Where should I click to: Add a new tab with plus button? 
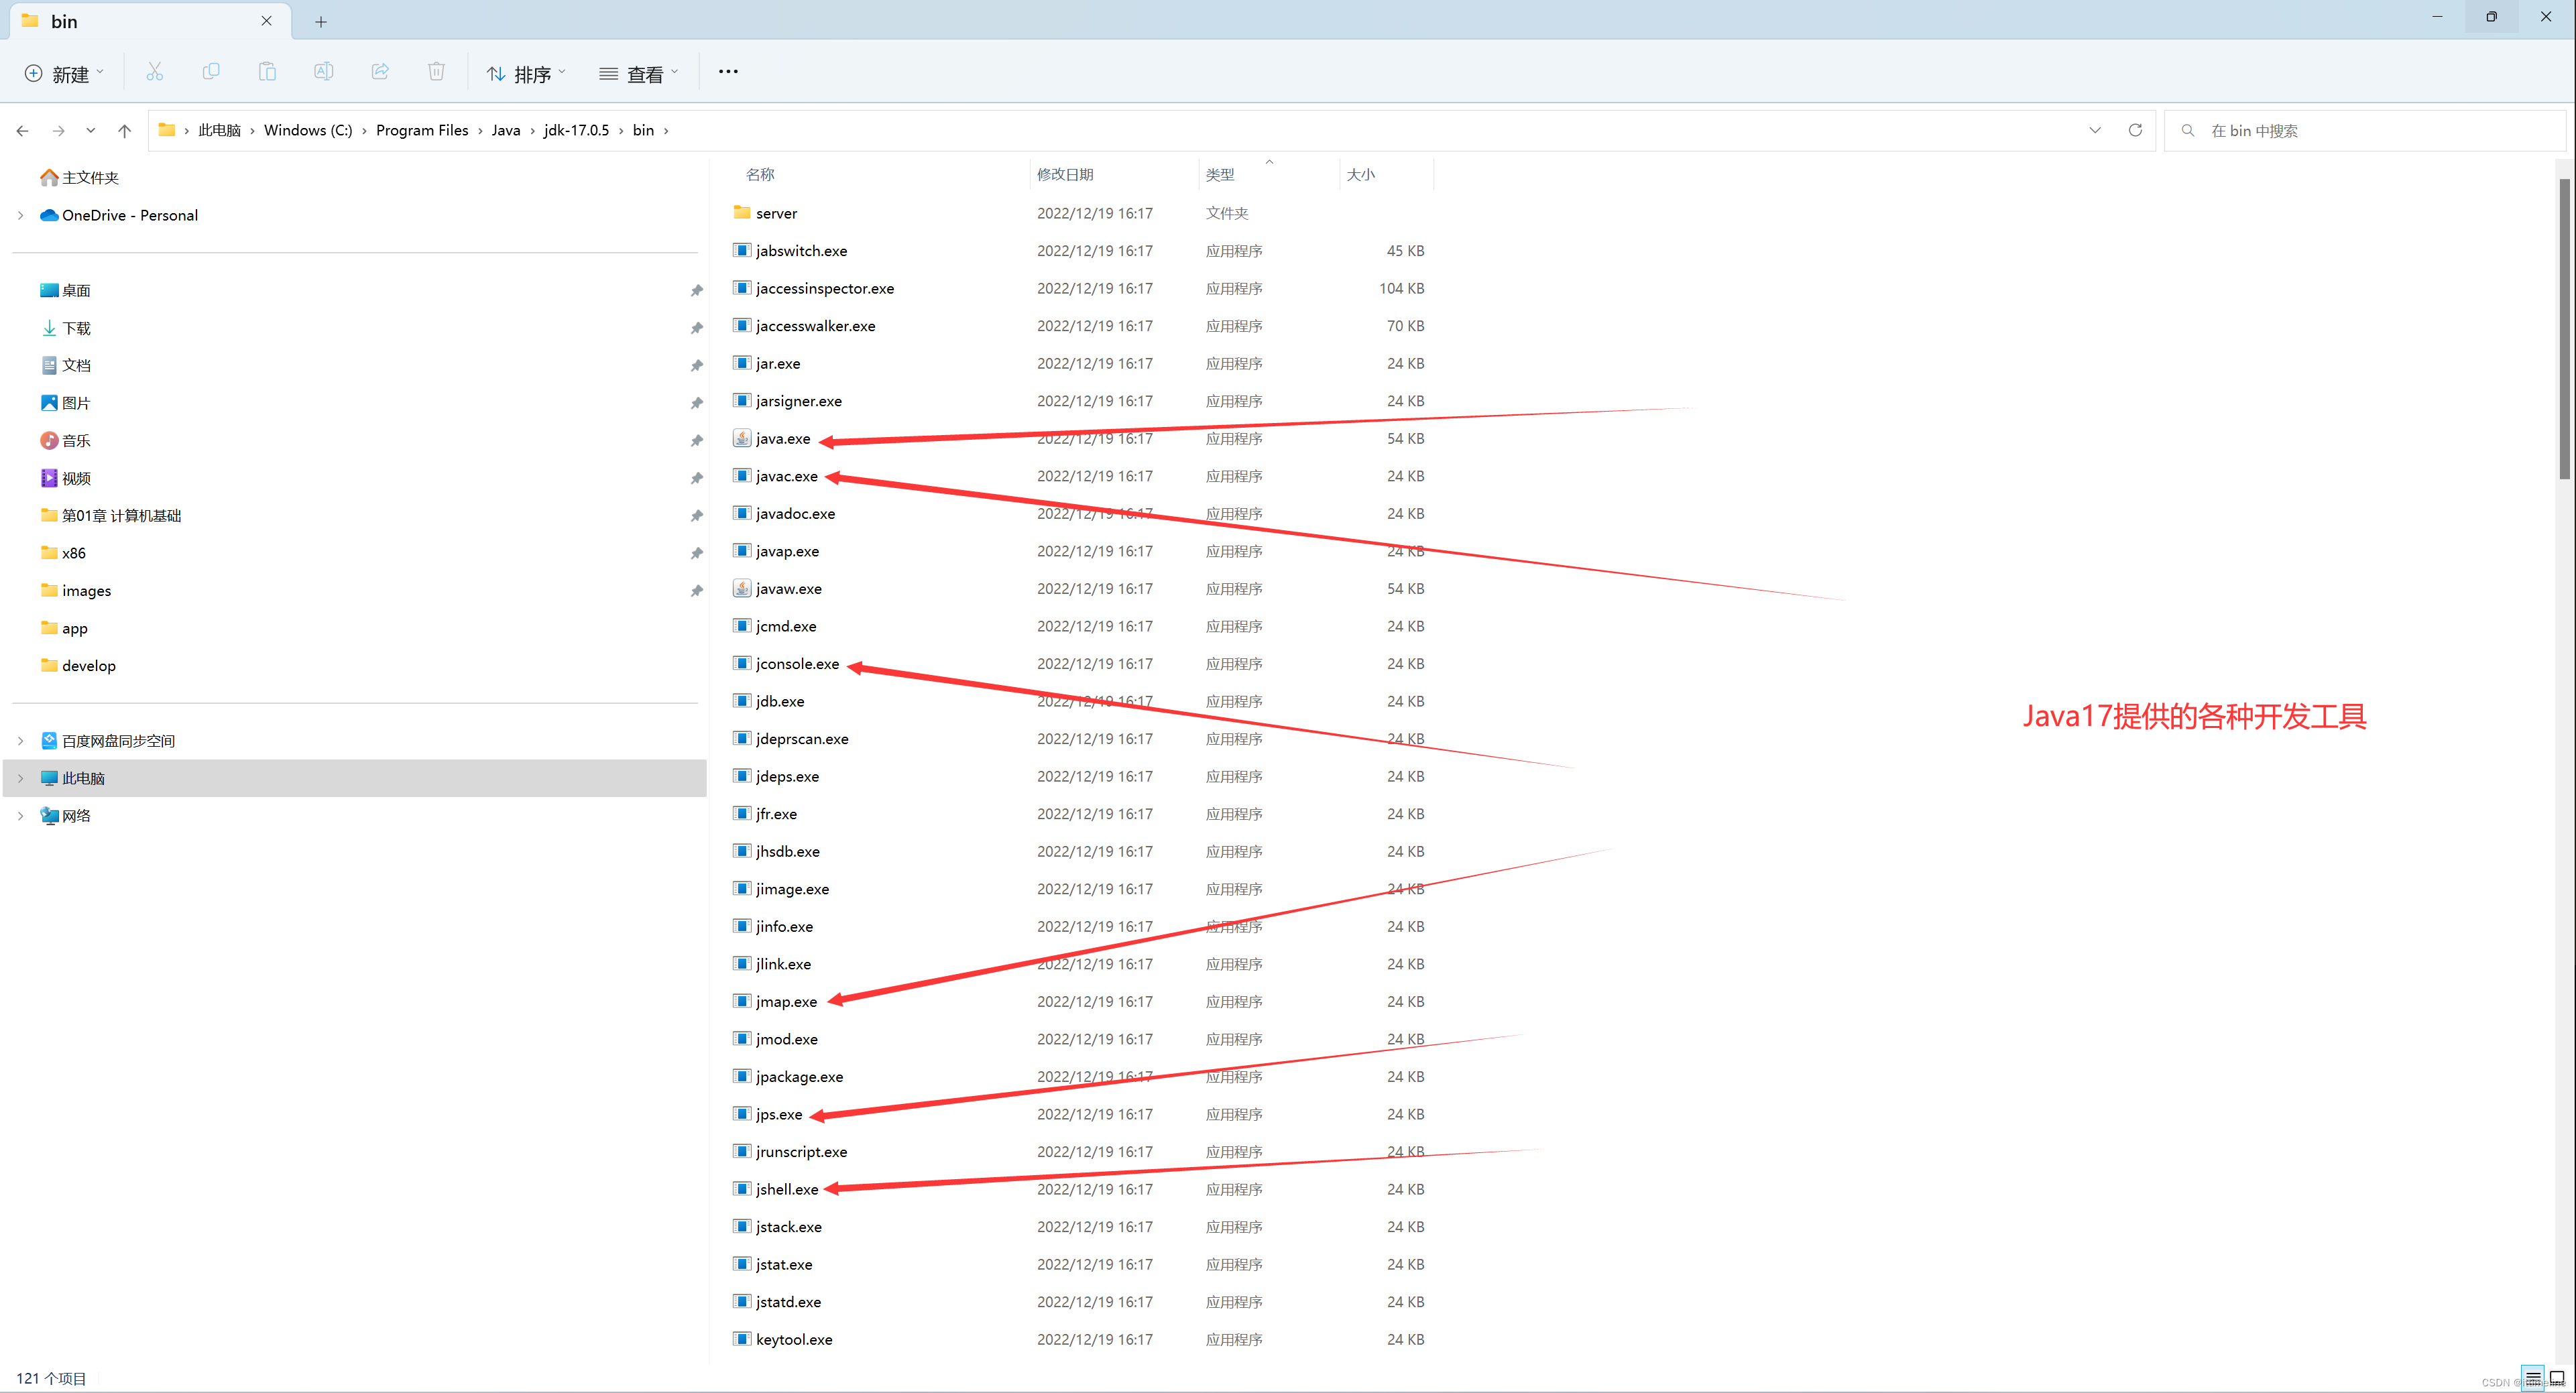click(x=321, y=21)
